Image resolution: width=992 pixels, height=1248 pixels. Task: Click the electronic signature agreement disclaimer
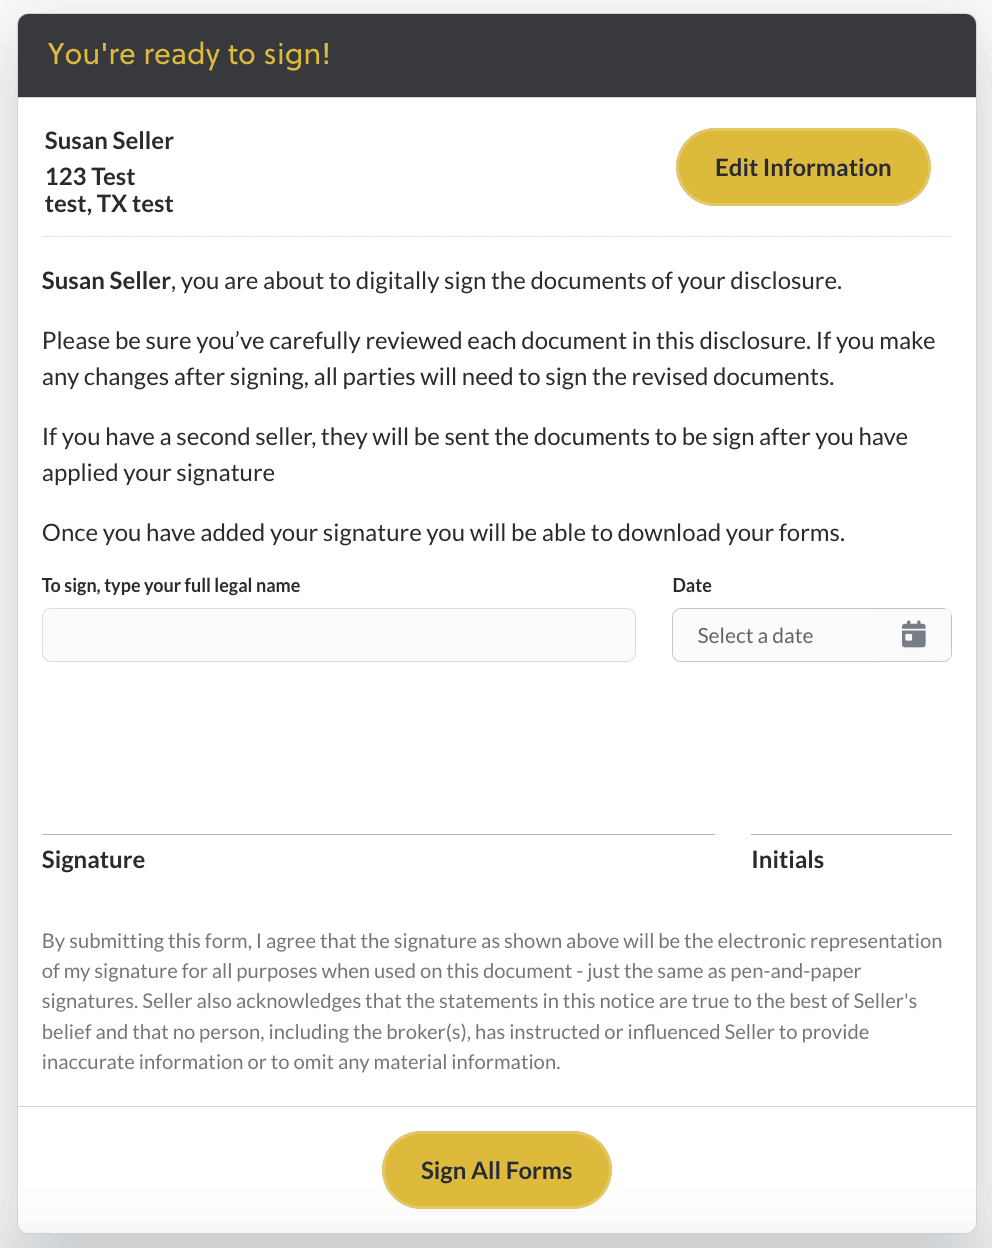pos(492,1001)
